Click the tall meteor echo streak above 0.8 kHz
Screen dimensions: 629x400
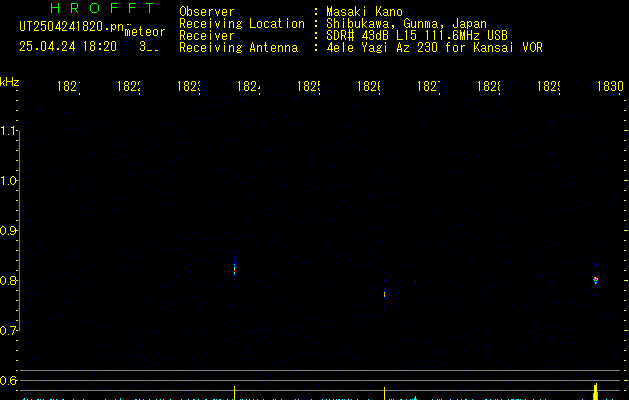tap(234, 265)
